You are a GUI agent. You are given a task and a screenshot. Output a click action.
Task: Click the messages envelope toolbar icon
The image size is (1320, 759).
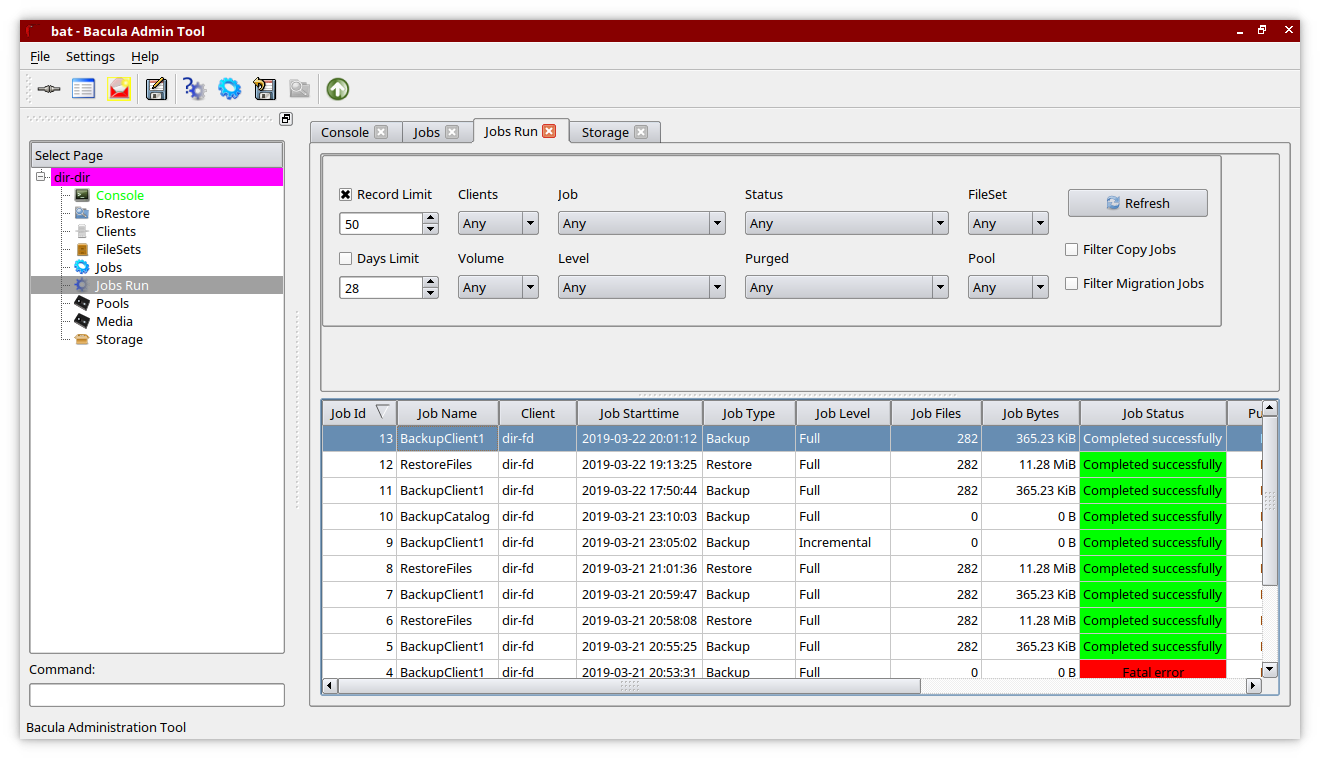120,89
